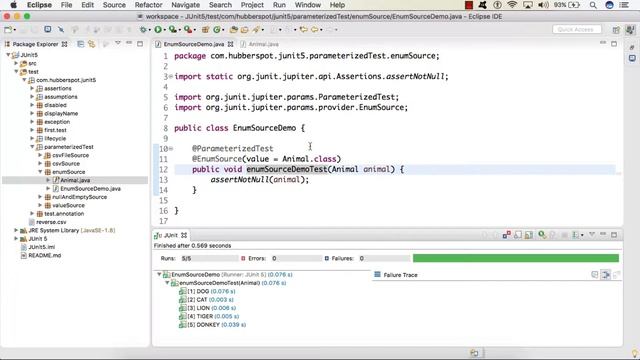Open the Source menu
640x360 pixels.
pos(114,5)
